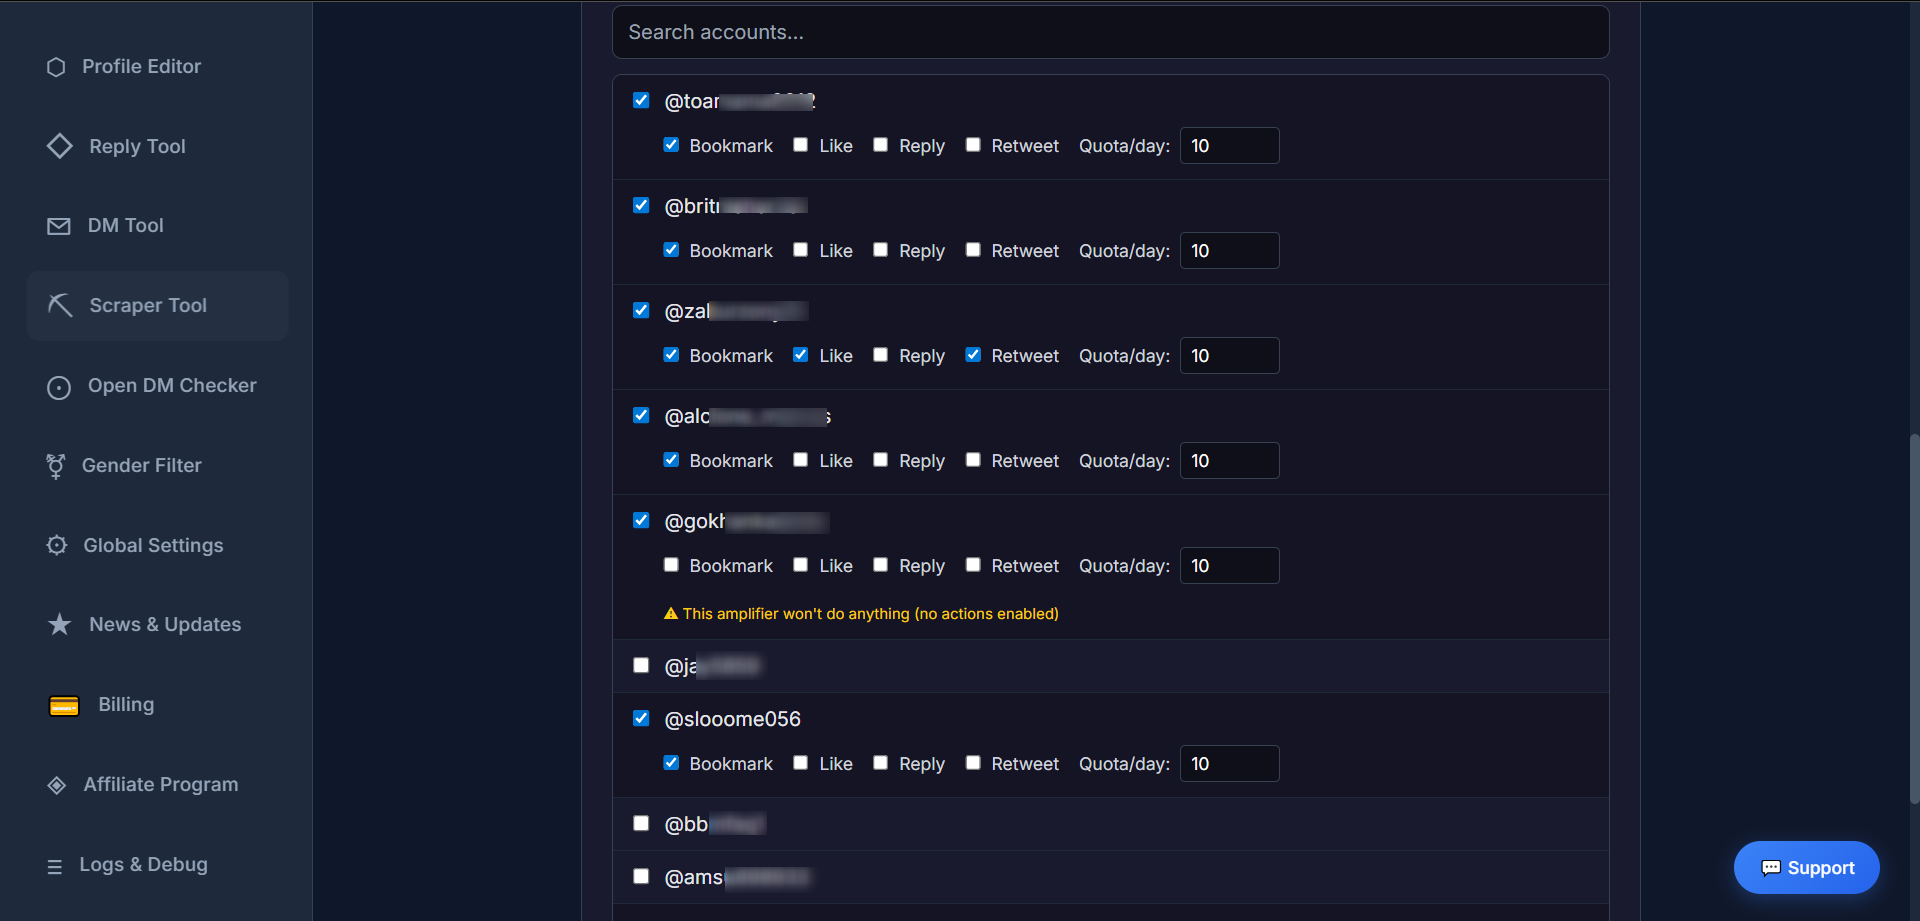The image size is (1920, 921).
Task: Click the yellow amplifier warning triangle icon
Action: [671, 613]
